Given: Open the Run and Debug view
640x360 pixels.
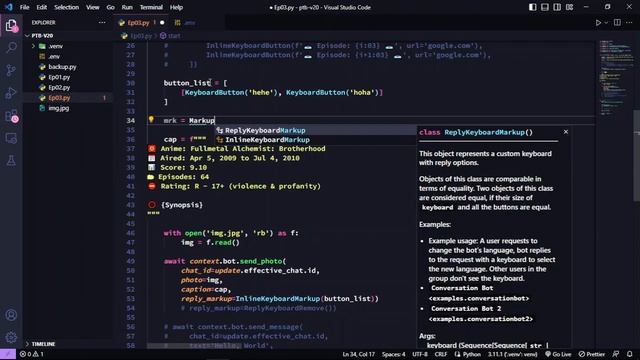Looking at the screenshot, I should pos(11,93).
